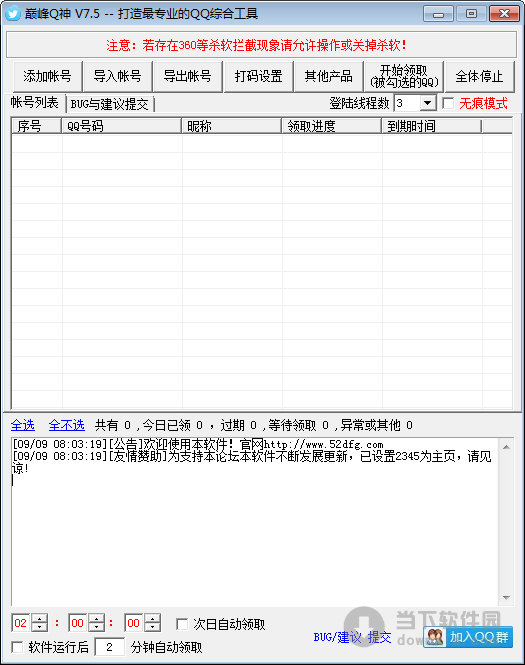Click the 昵称 column header

(x=232, y=126)
